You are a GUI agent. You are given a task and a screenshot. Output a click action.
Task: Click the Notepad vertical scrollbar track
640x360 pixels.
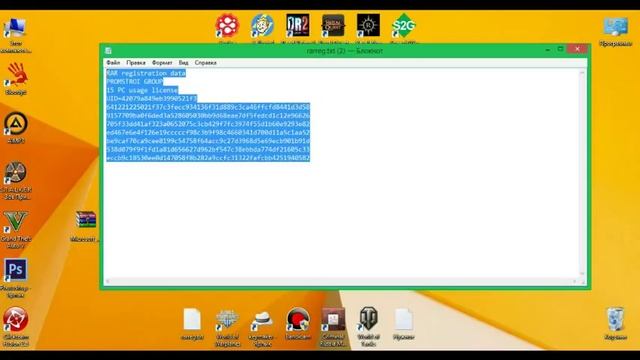582,173
